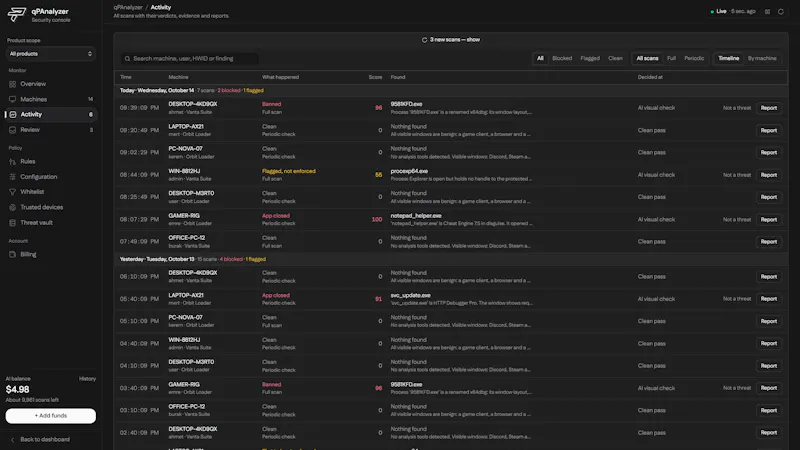
Task: Click the 'Flagged, not enforced' status
Action: tap(289, 171)
